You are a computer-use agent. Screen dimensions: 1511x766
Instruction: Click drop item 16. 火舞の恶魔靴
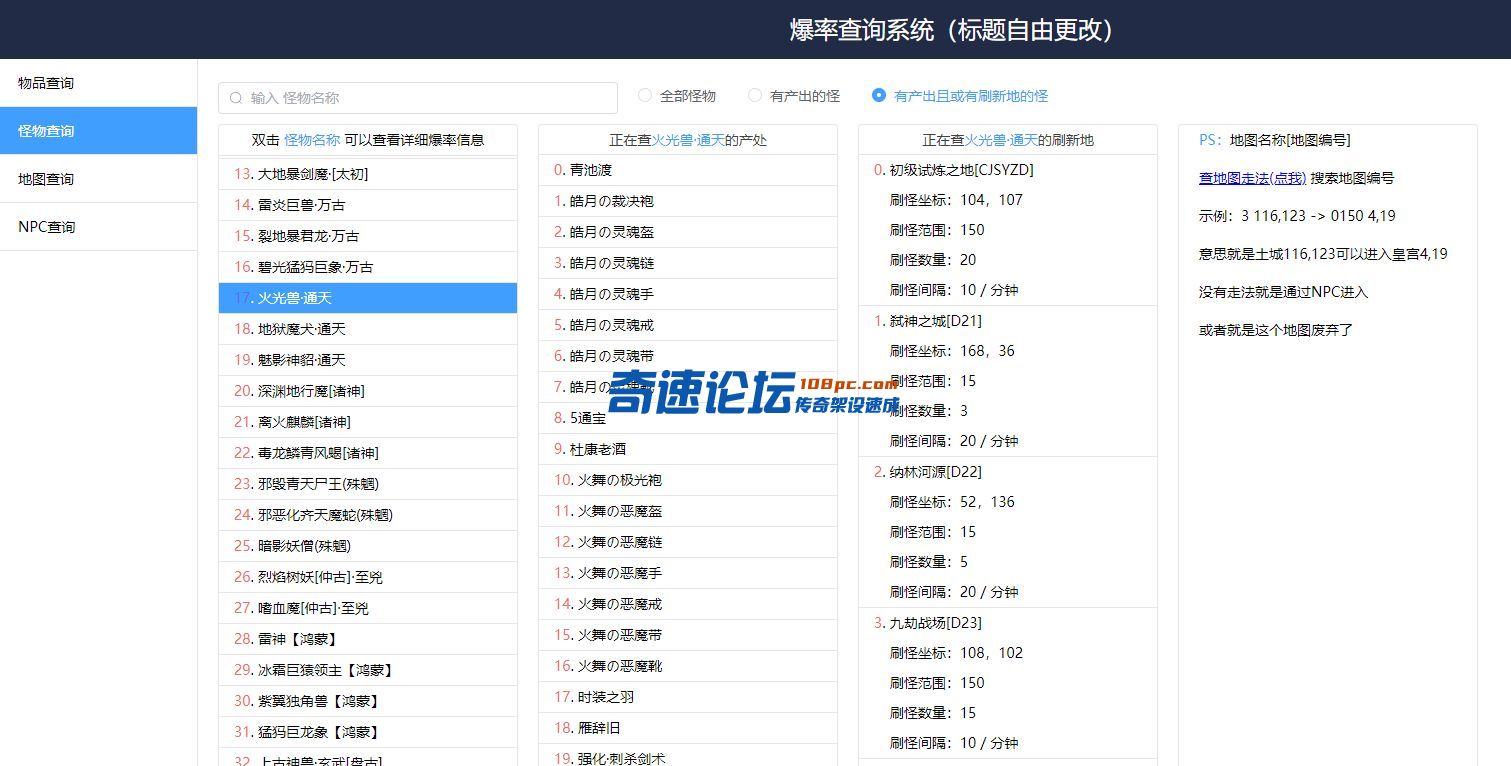(x=688, y=666)
